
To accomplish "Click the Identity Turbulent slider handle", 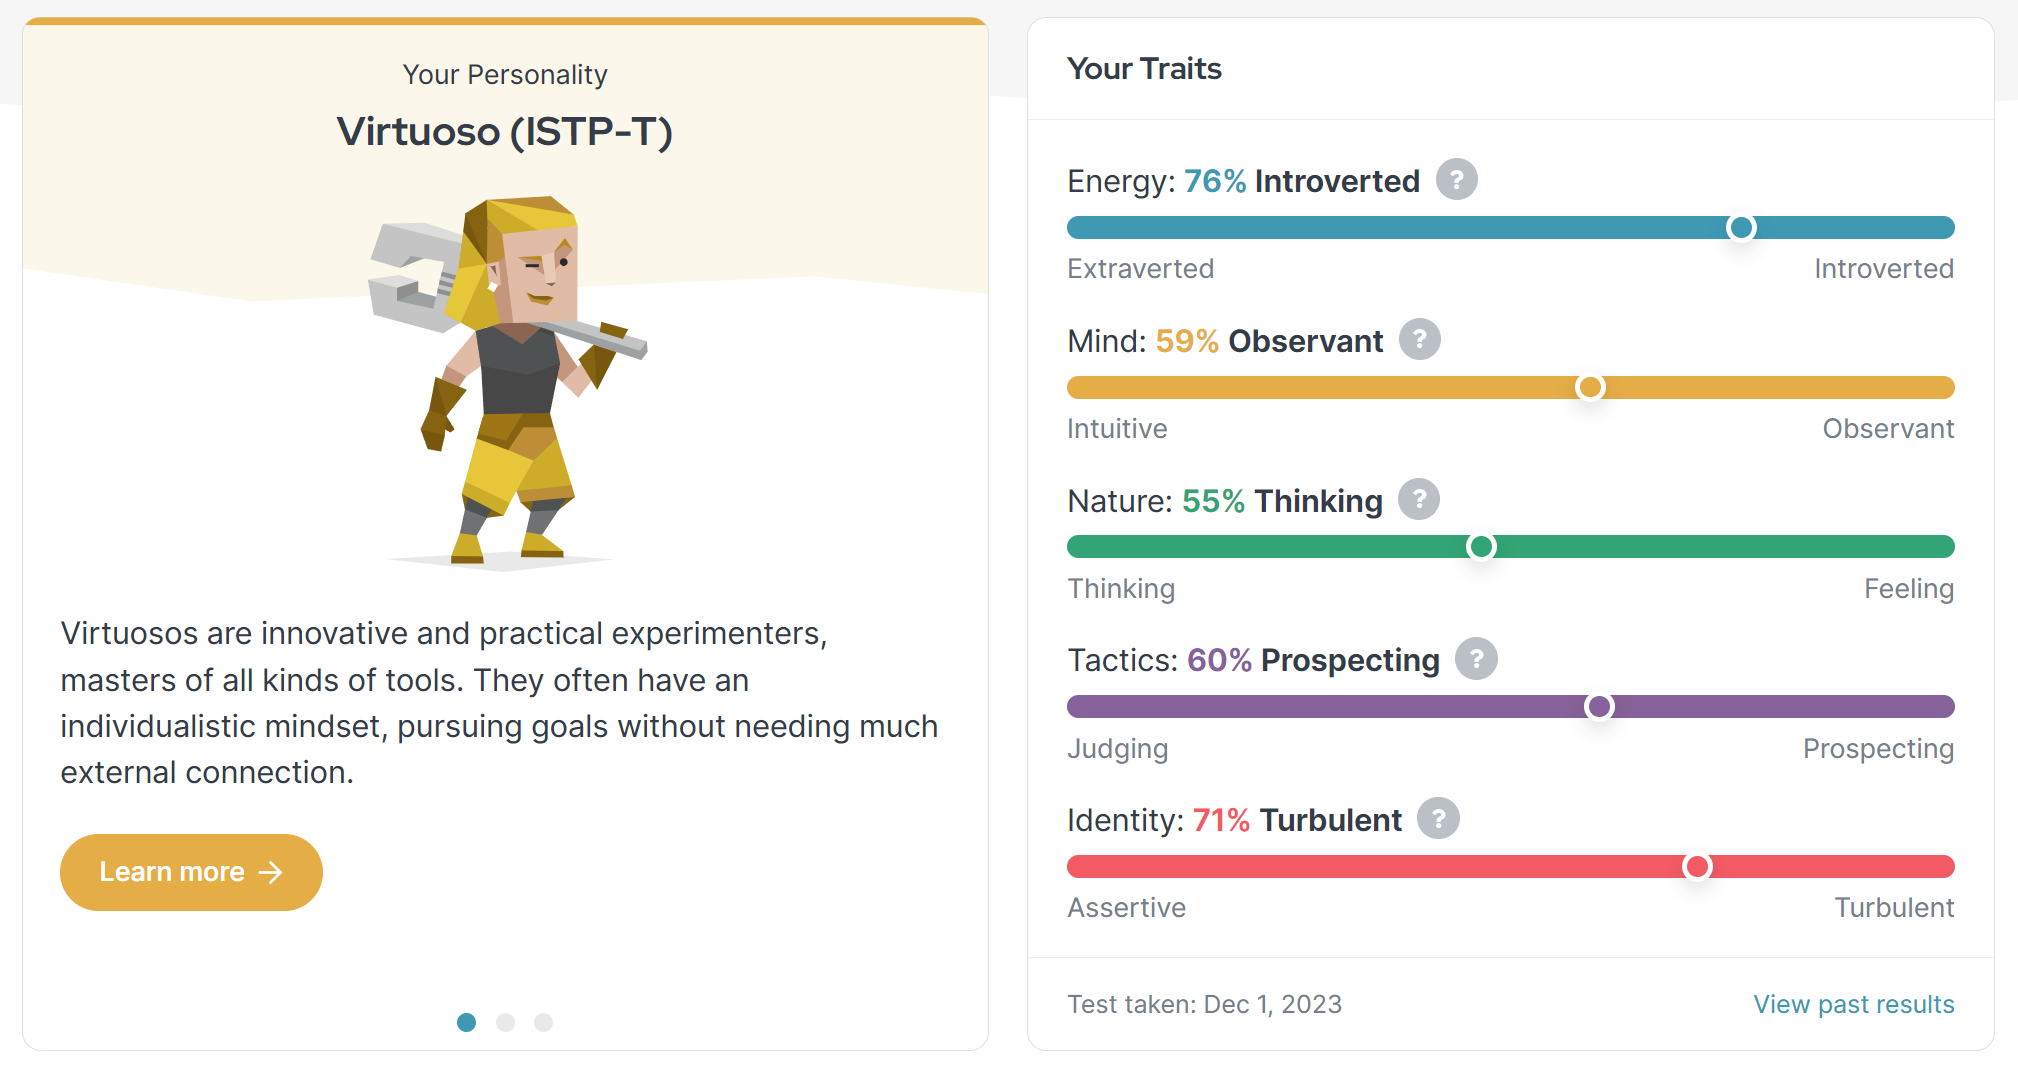I will point(1697,866).
